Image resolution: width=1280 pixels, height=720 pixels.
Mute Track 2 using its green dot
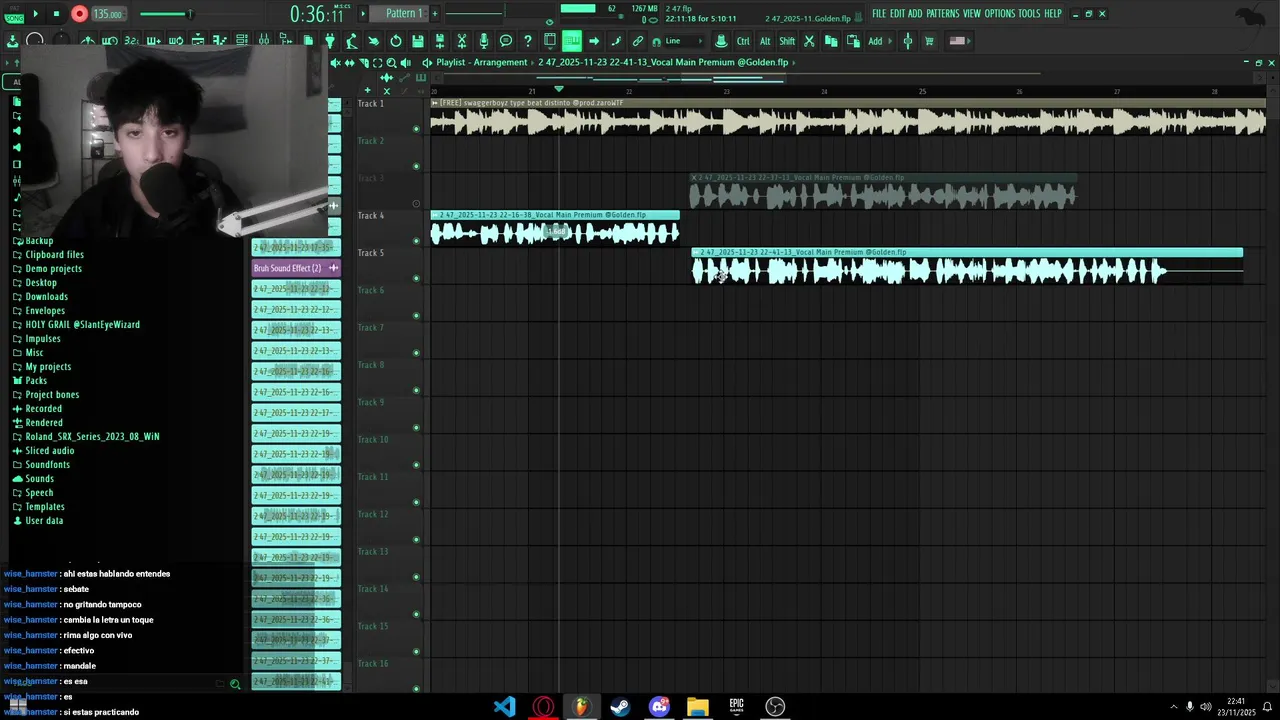[416, 166]
